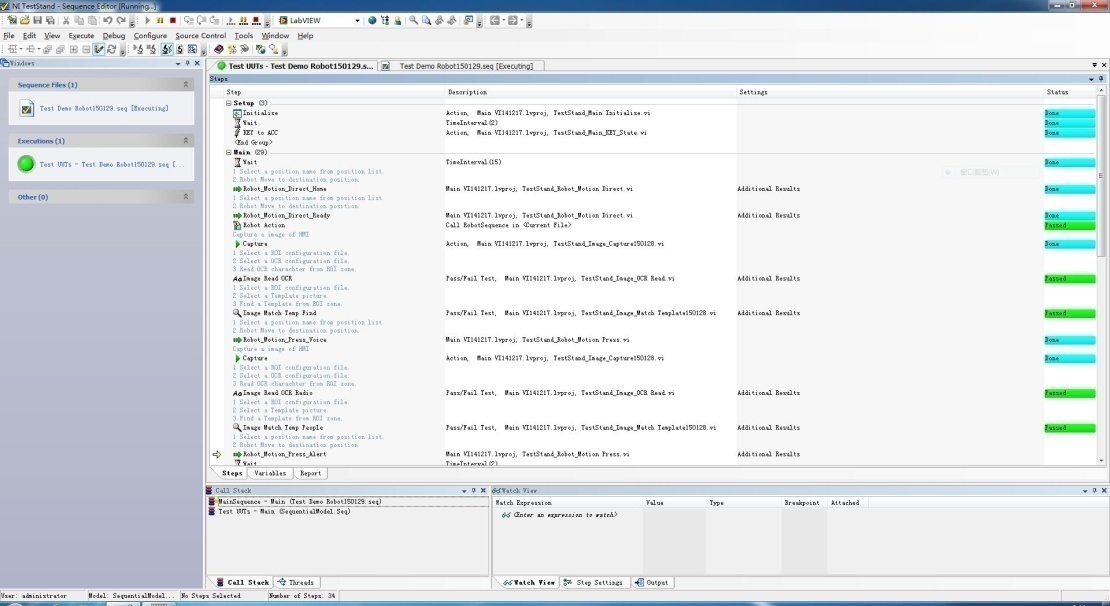Viewport: 1110px width, 606px height.
Task: Click the Open file folder toolbar icon
Action: point(25,21)
